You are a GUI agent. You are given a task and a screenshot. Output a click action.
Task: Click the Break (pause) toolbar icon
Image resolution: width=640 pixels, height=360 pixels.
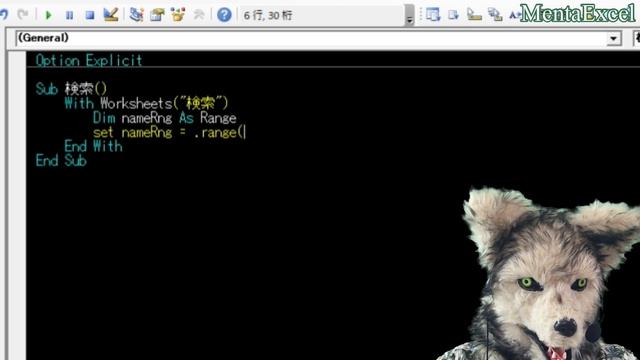69,16
